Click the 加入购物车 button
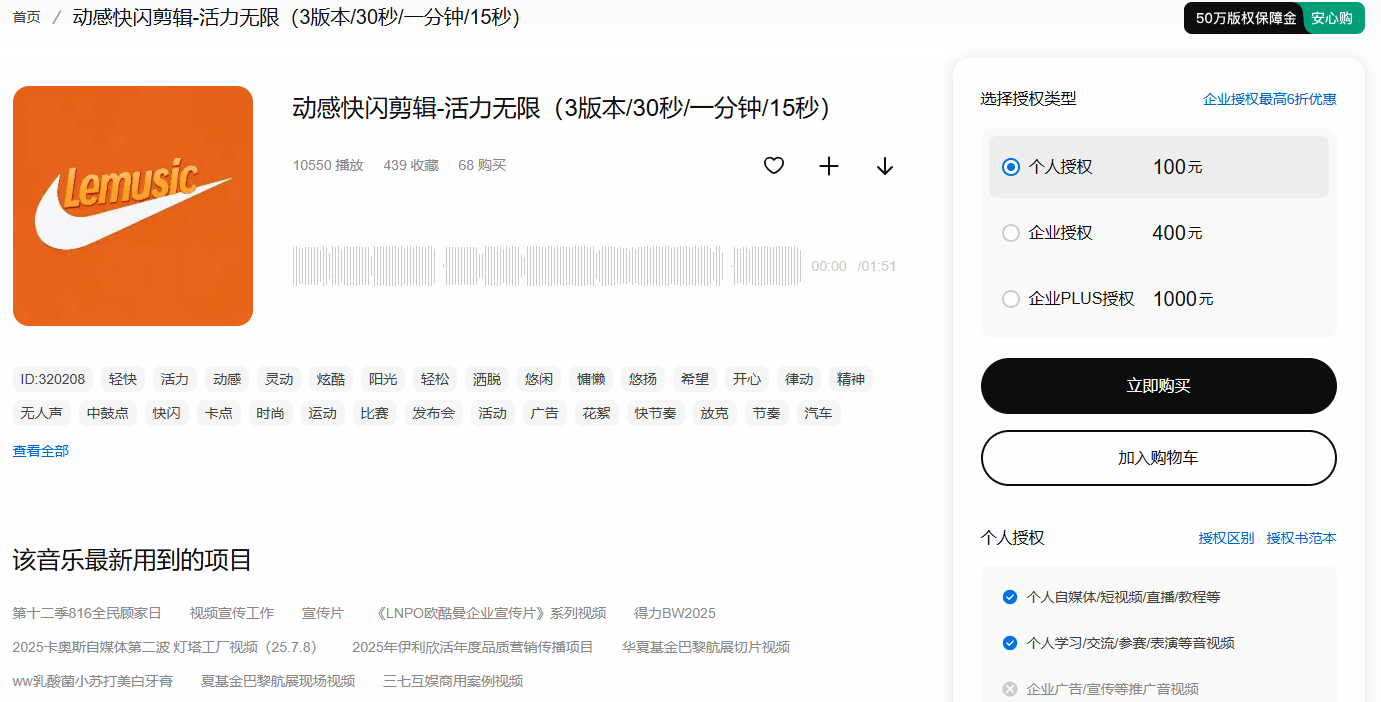This screenshot has width=1381, height=702. click(1159, 458)
